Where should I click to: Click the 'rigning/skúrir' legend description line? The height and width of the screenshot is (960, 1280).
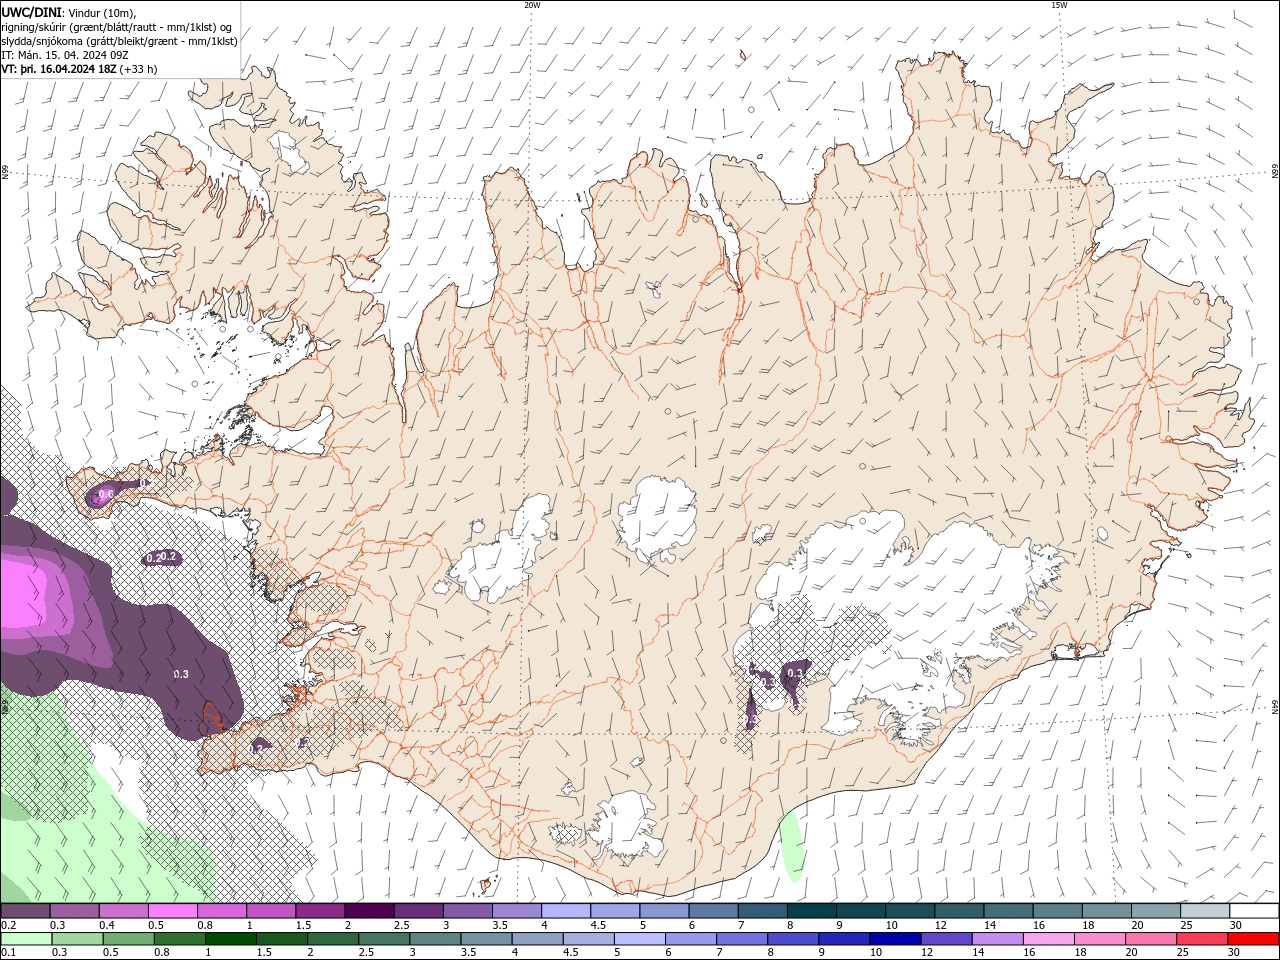[117, 27]
